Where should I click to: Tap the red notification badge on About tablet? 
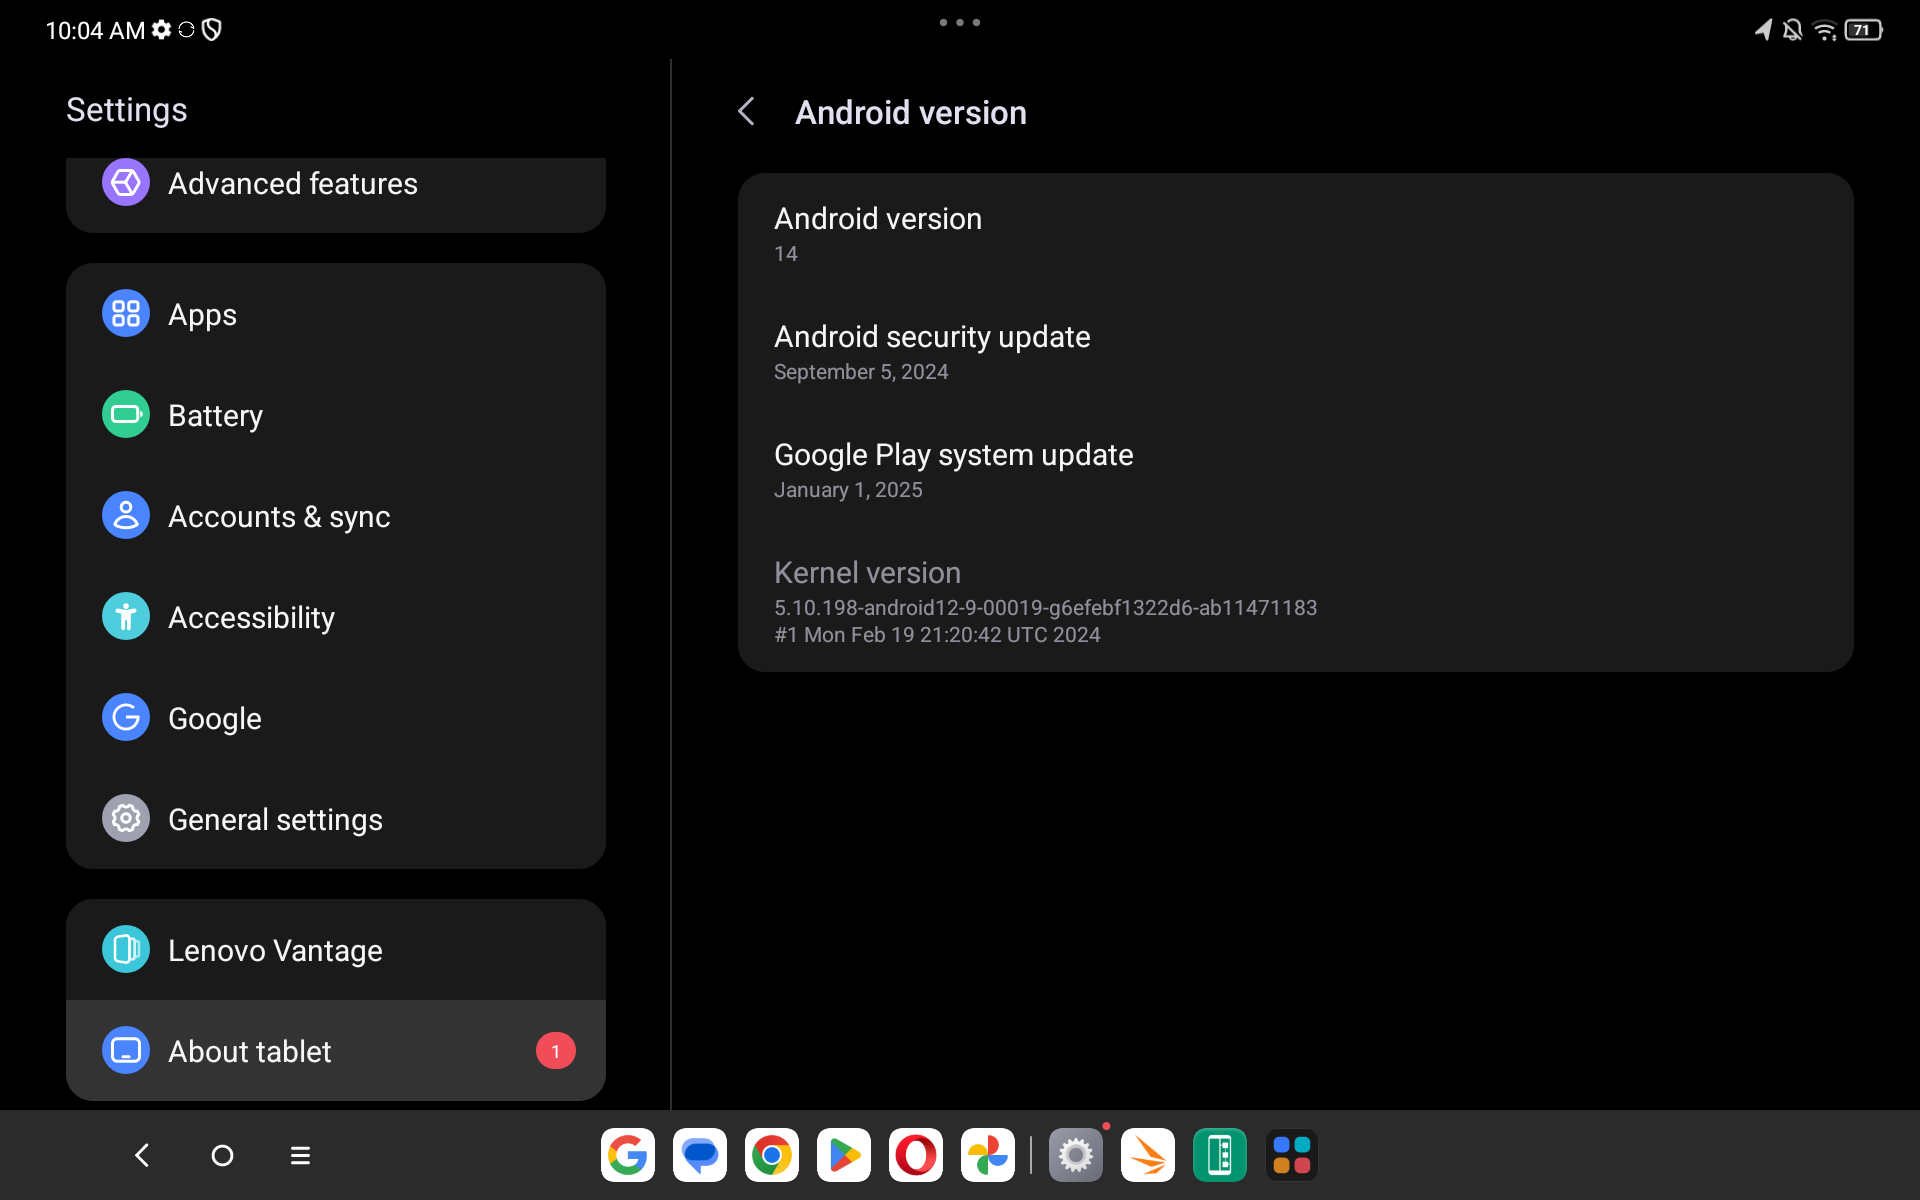pos(556,1051)
